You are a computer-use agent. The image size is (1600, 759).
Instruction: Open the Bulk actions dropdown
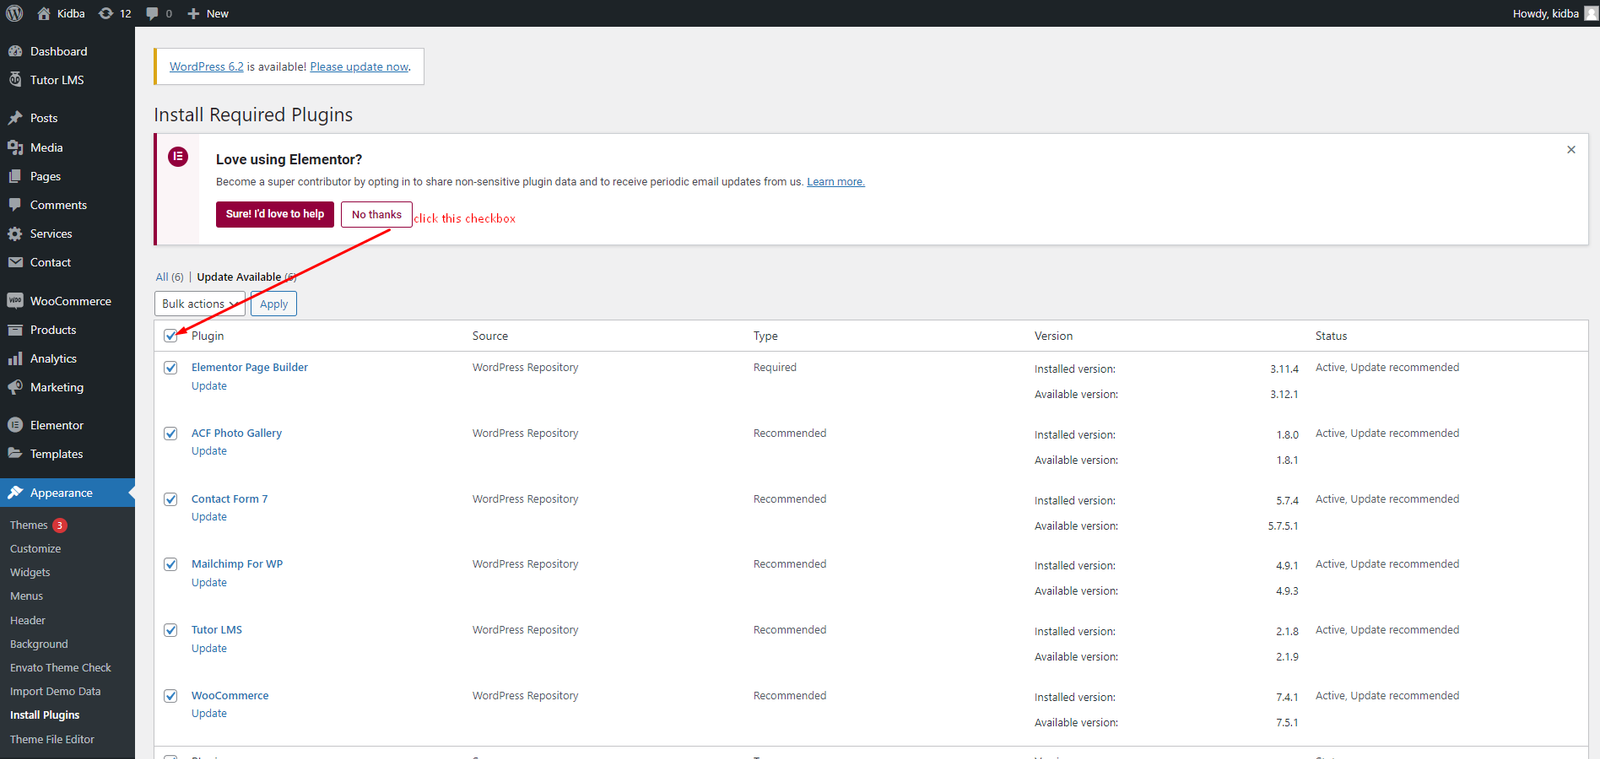200,304
